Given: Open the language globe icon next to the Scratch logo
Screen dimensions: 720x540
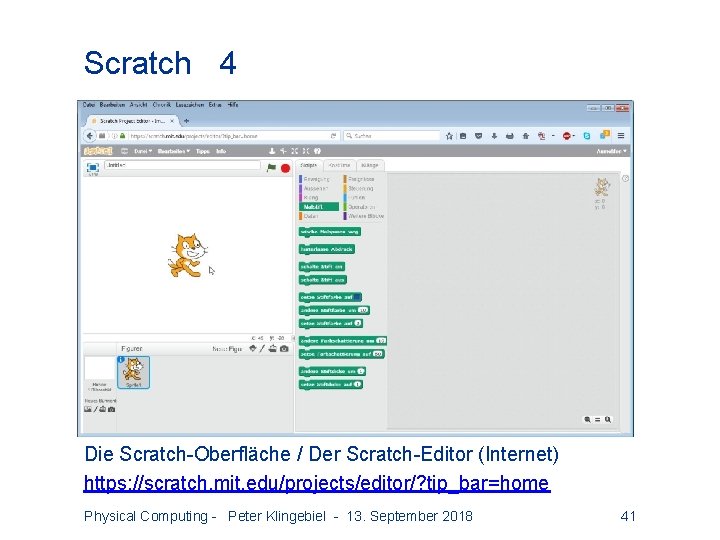Looking at the screenshot, I should click(x=124, y=151).
